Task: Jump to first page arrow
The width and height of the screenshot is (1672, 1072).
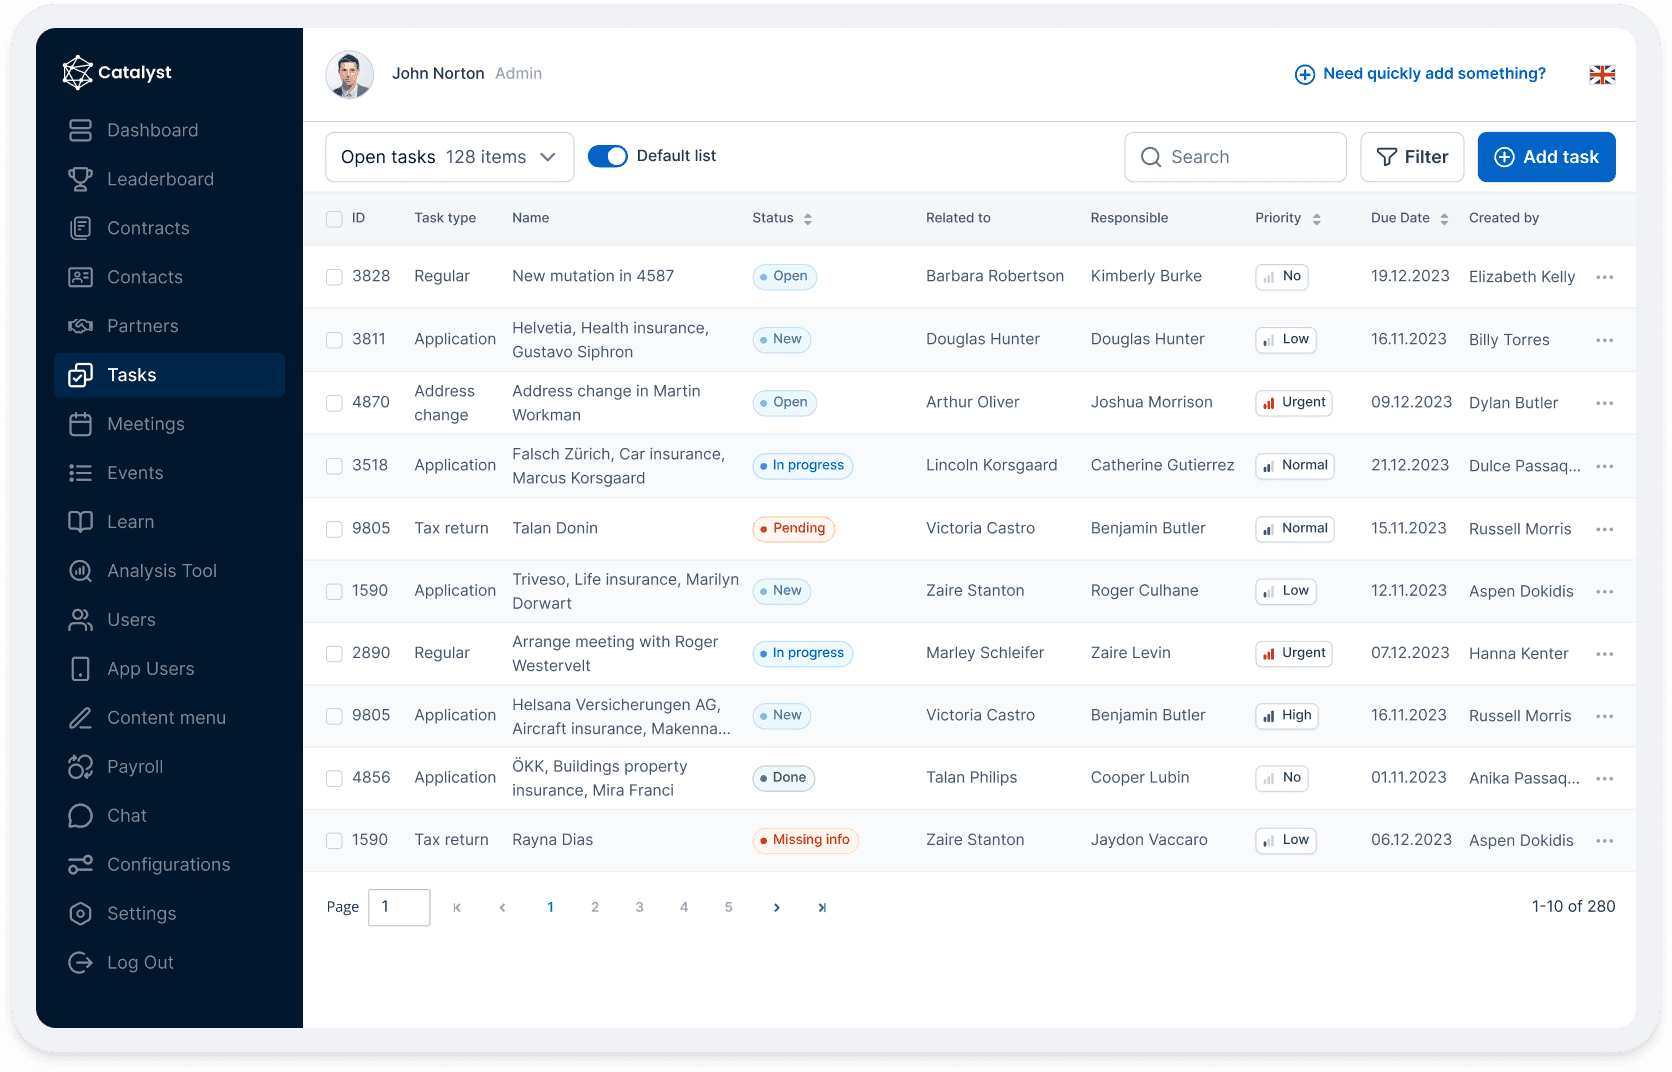Action: (457, 907)
